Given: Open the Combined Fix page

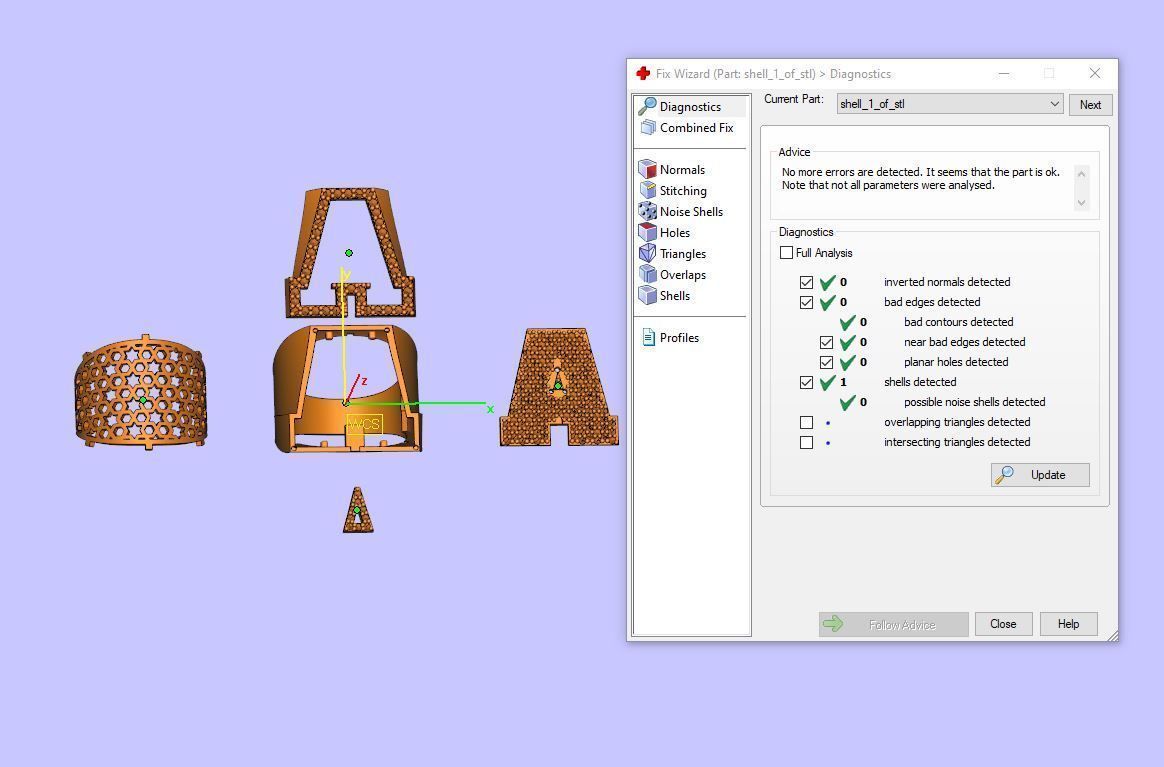Looking at the screenshot, I should coord(696,128).
